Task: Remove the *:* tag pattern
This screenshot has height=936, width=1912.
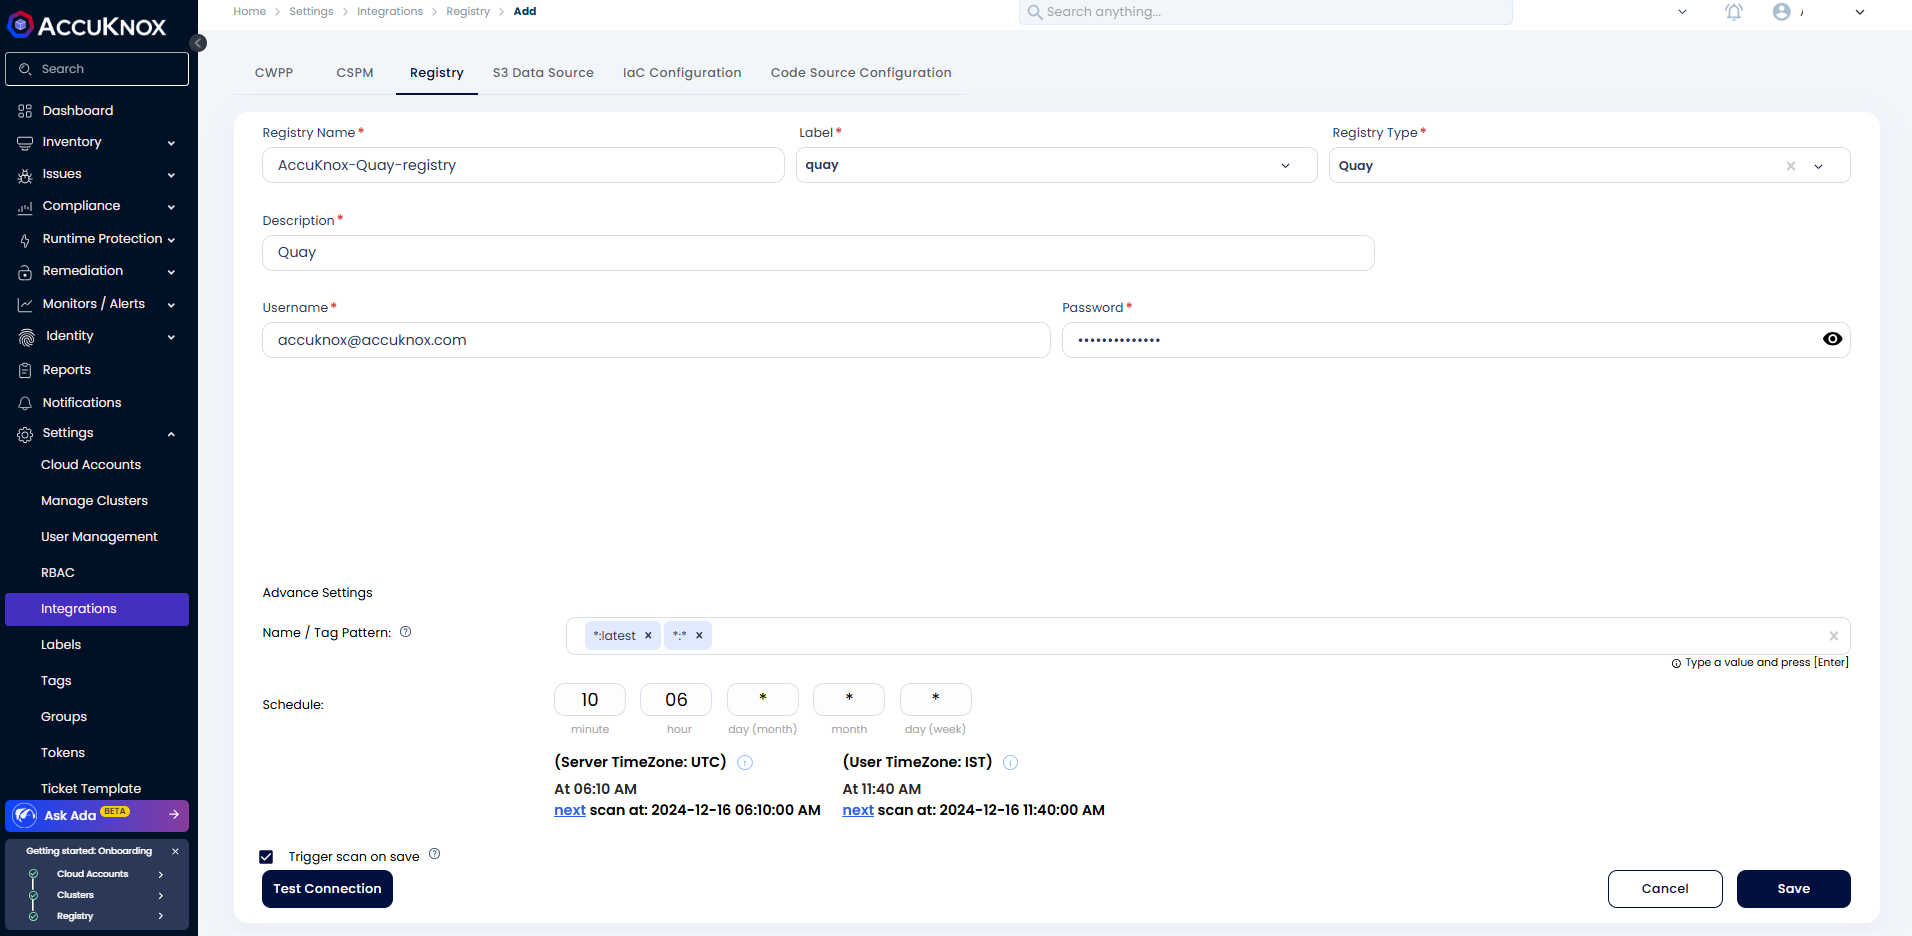Action: coord(699,636)
